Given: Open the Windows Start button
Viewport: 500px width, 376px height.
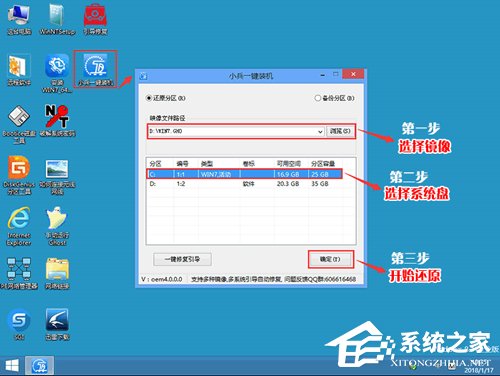Looking at the screenshot, I should pyautogui.click(x=12, y=366).
